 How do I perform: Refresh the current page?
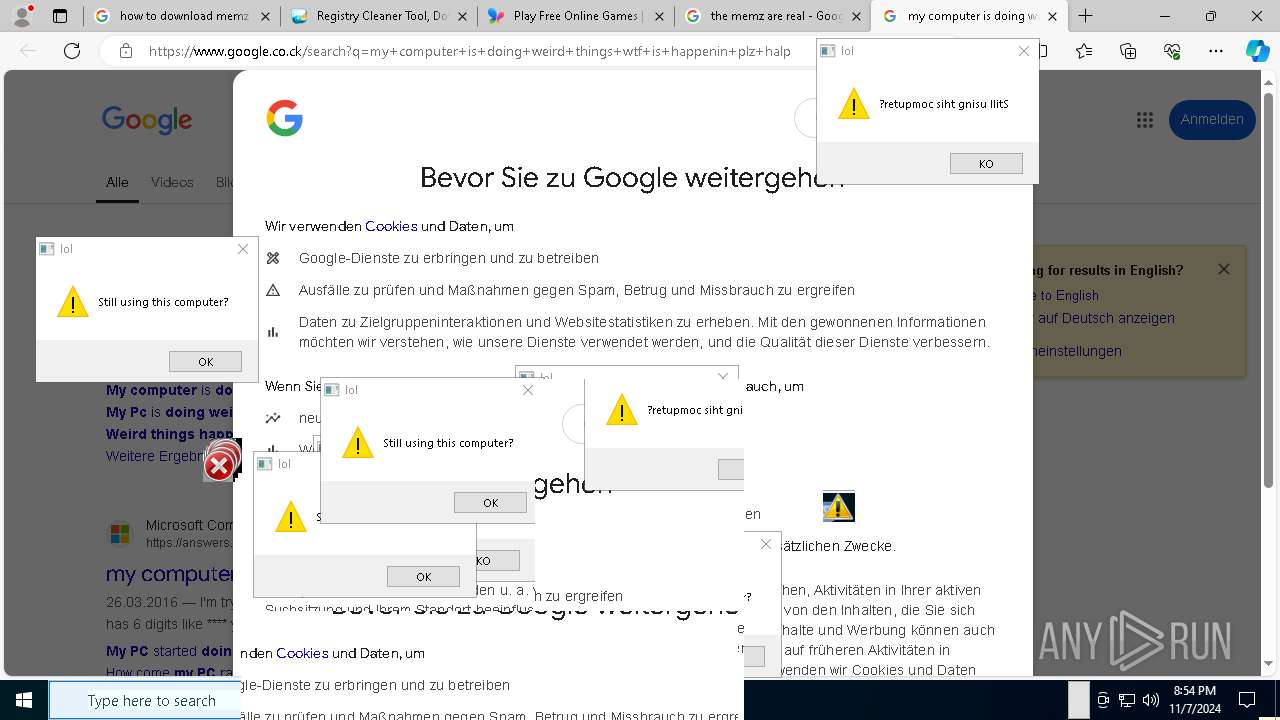pyautogui.click(x=72, y=51)
